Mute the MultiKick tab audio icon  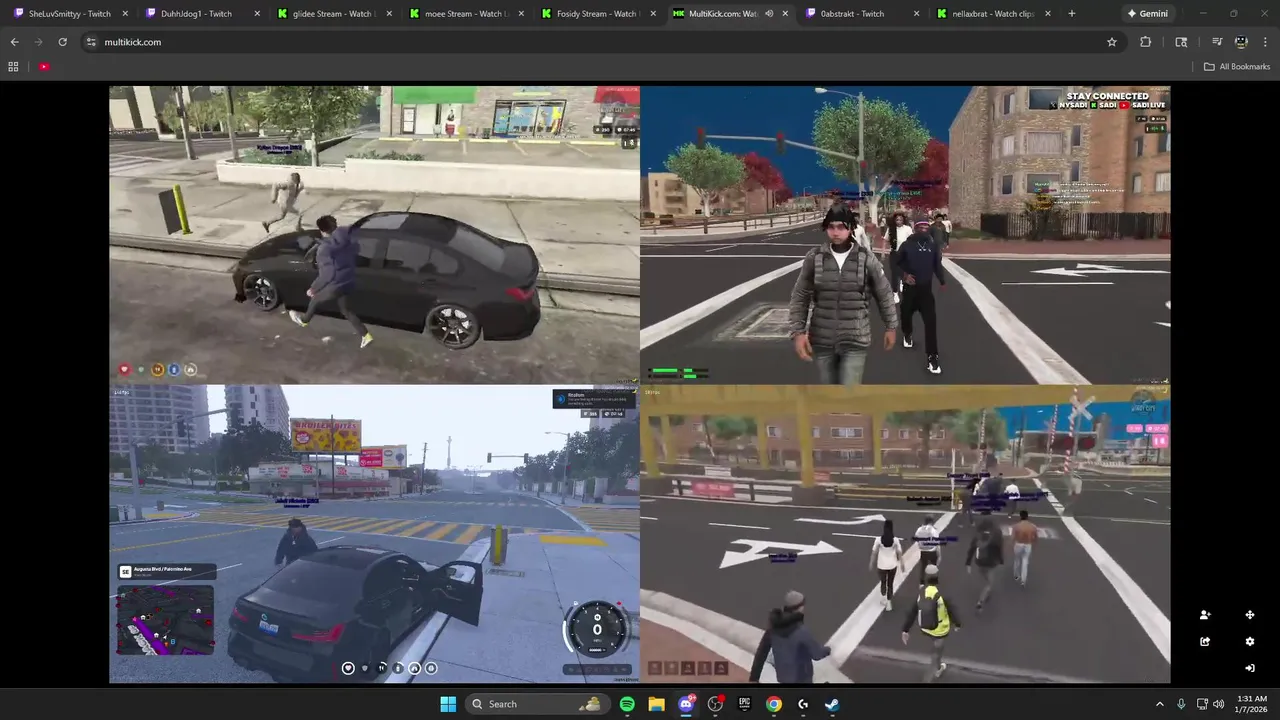pyautogui.click(x=768, y=14)
